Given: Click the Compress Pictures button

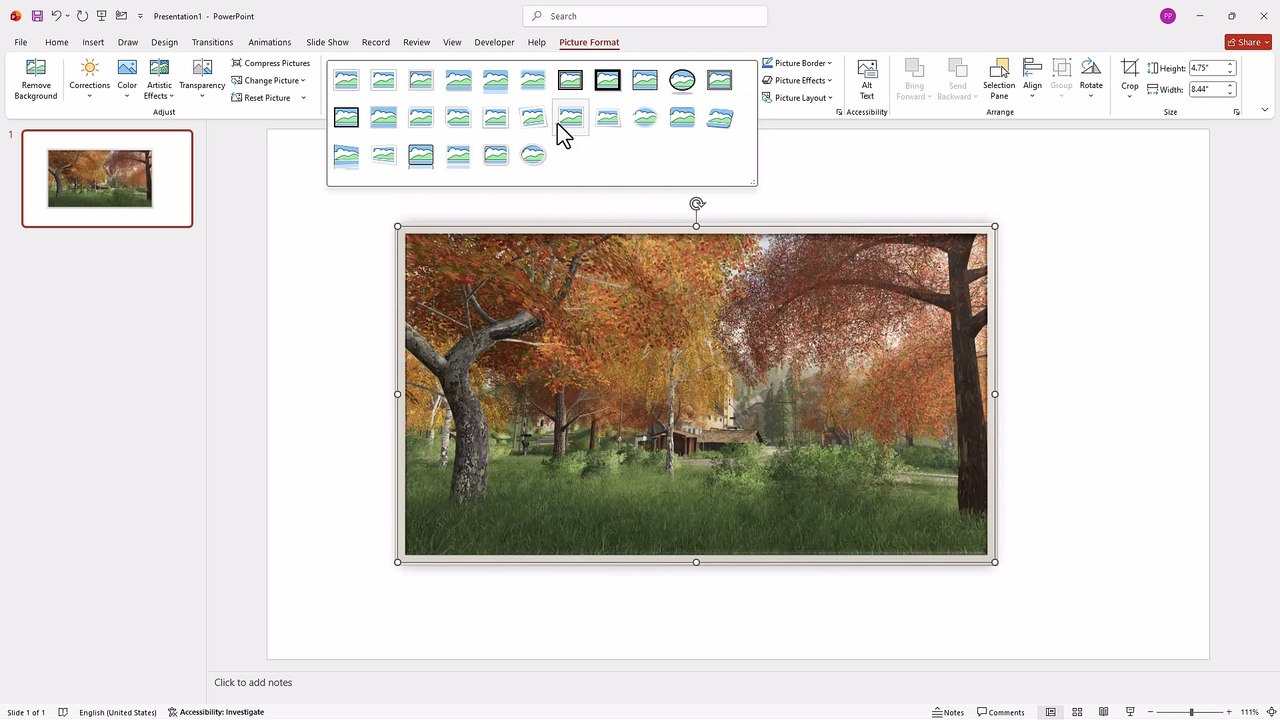Looking at the screenshot, I should coord(270,63).
